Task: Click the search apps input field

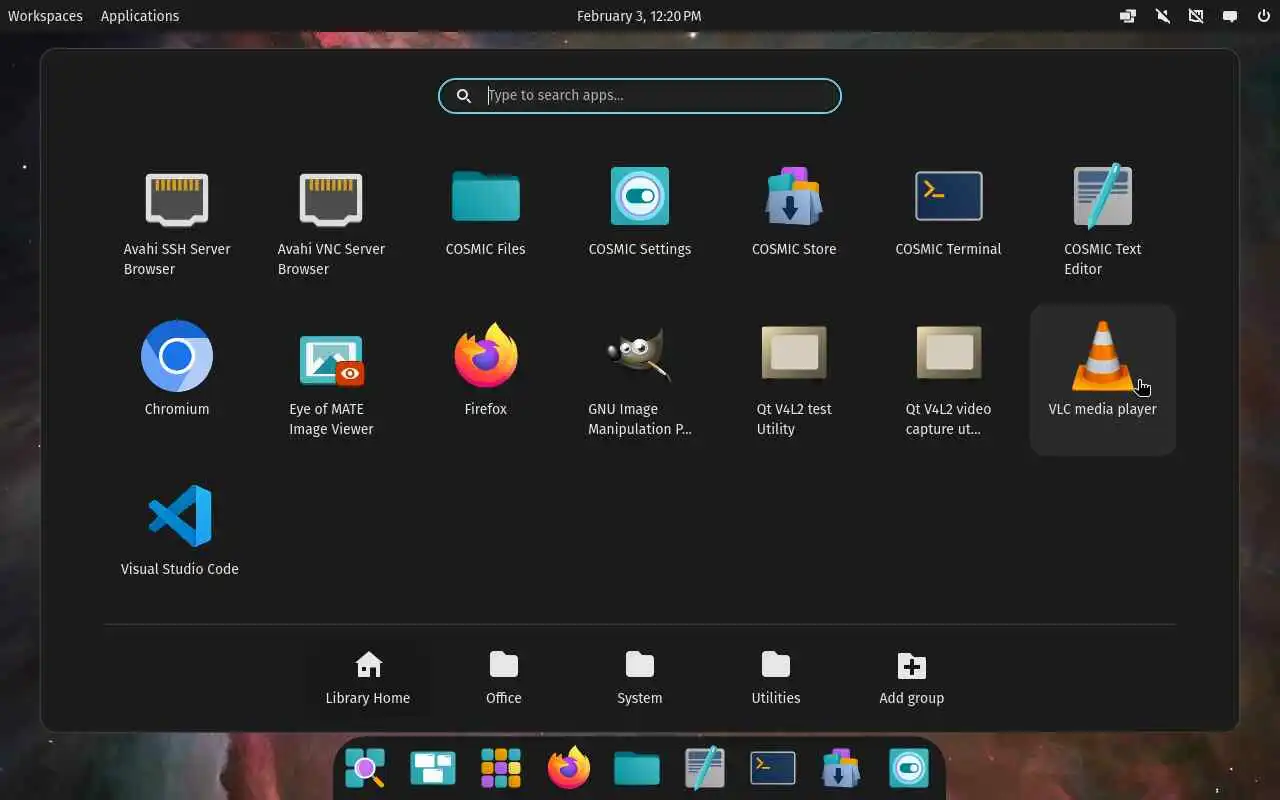Action: [640, 96]
